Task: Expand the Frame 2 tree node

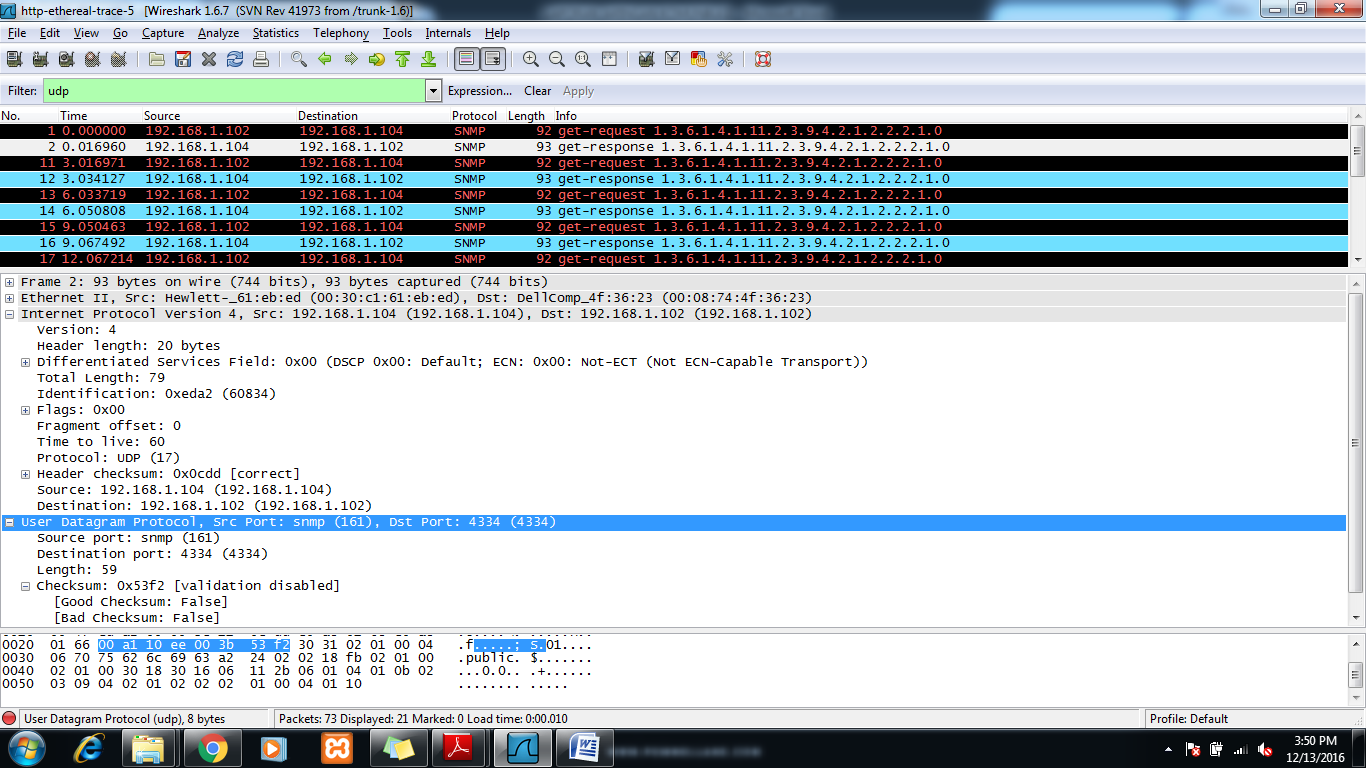Action: click(x=10, y=282)
